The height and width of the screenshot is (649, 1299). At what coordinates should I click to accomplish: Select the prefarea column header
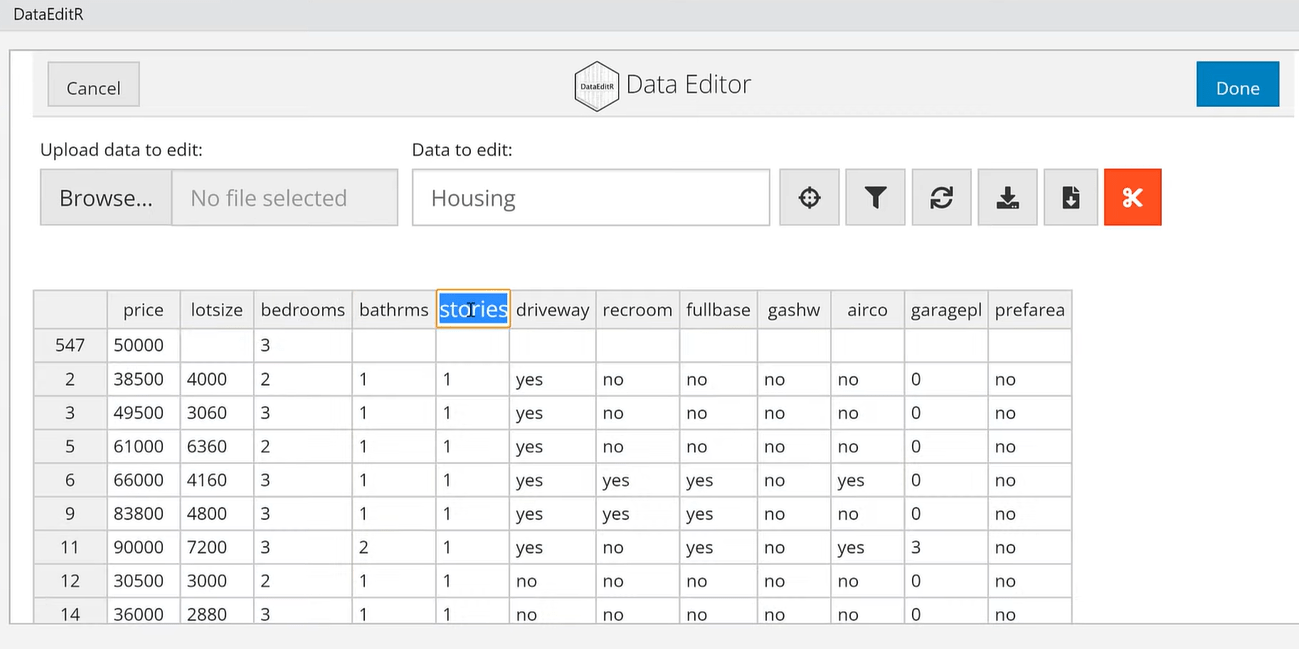point(1030,310)
